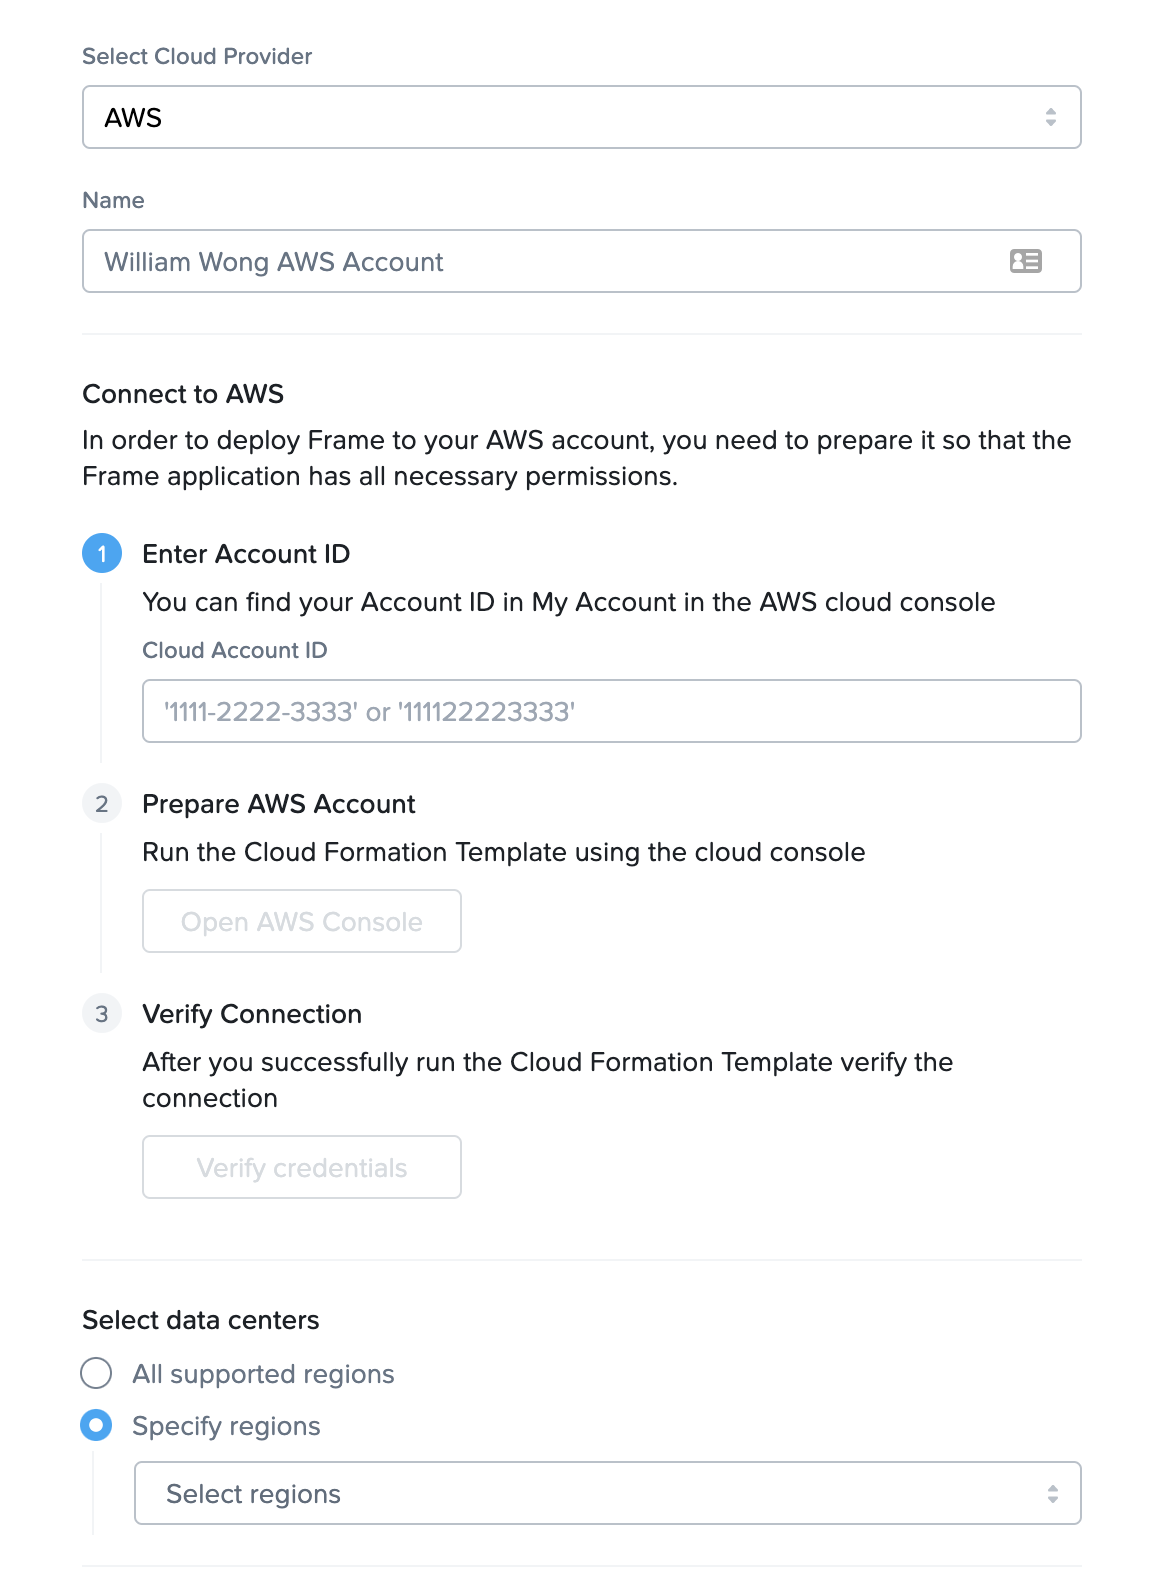Click the Verify Connection step heading
The height and width of the screenshot is (1580, 1174).
point(253,1014)
